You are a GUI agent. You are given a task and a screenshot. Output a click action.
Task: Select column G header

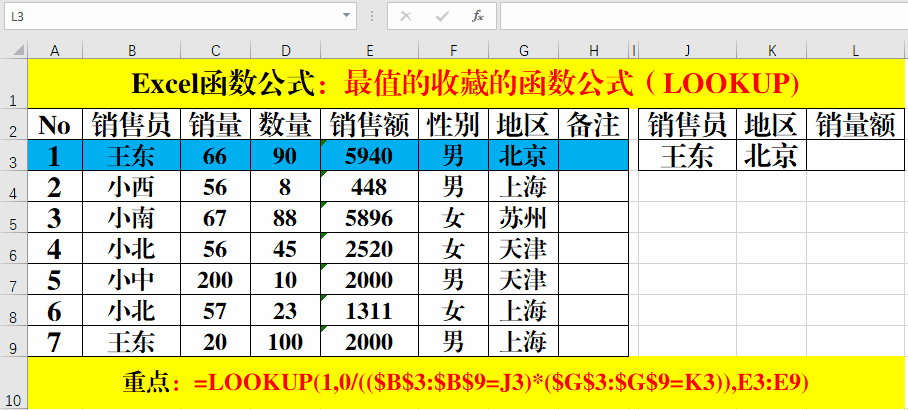pyautogui.click(x=523, y=51)
